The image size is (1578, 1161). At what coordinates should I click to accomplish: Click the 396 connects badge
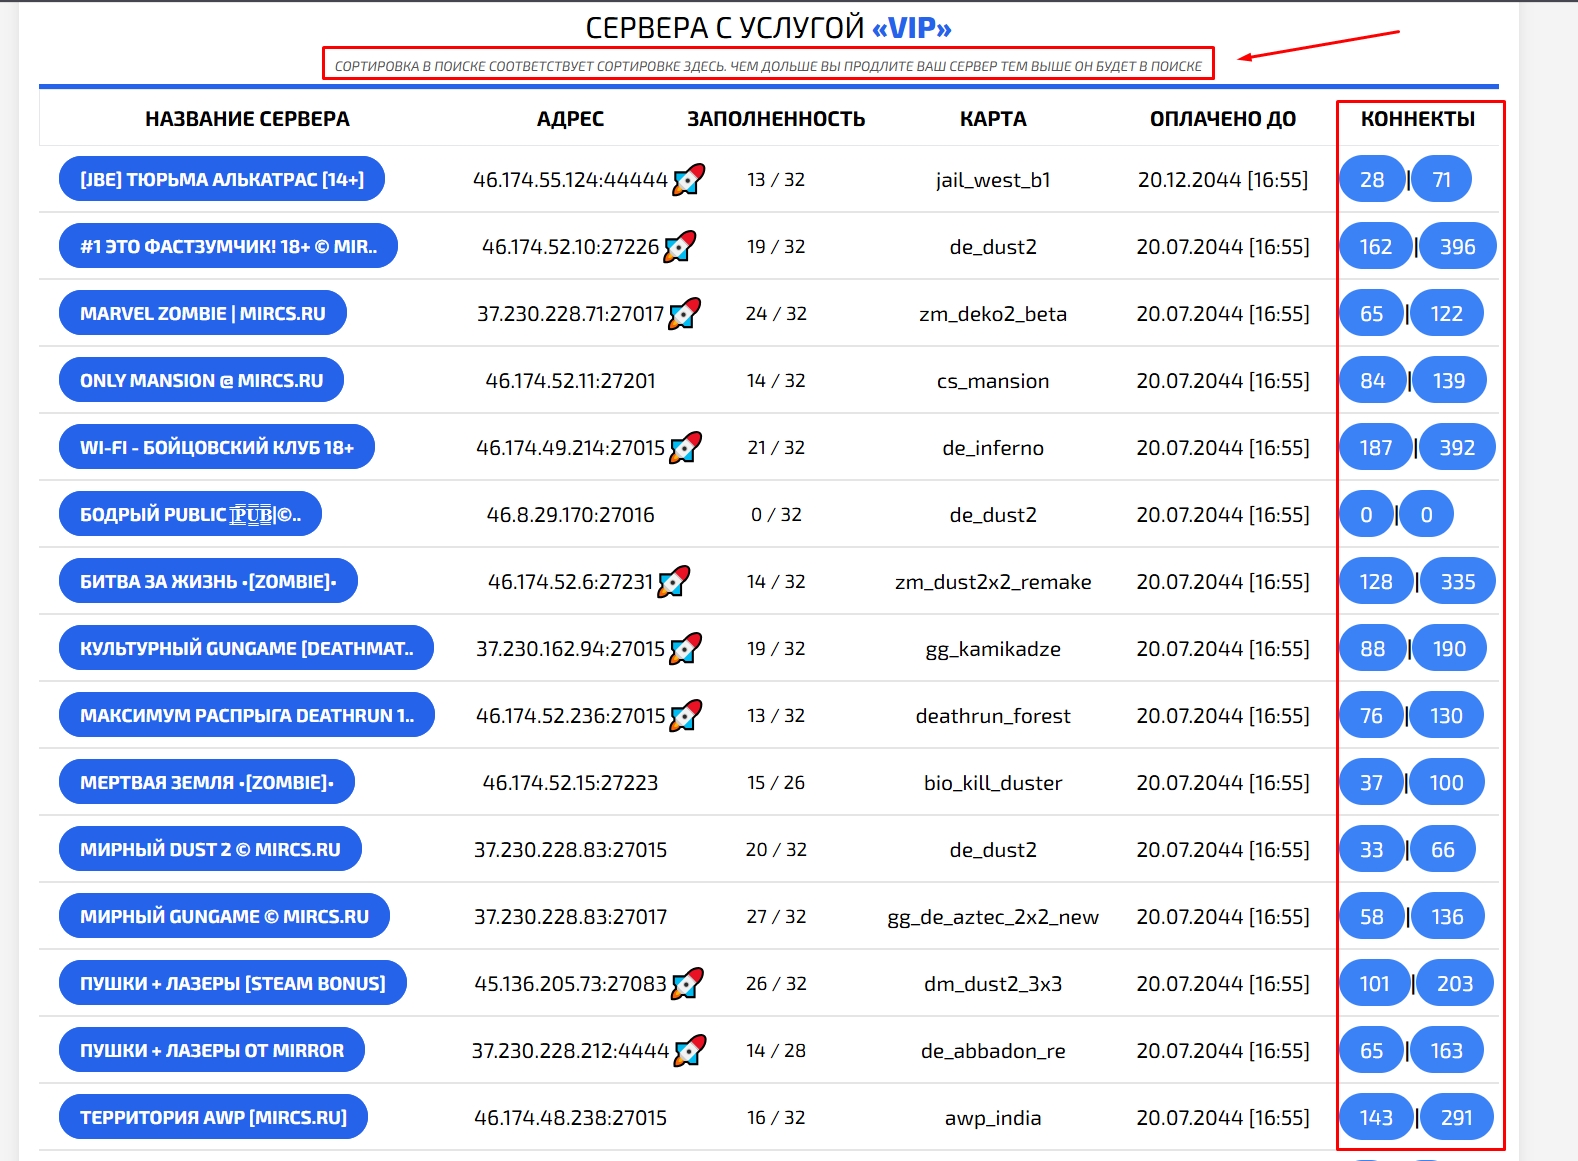pos(1457,246)
